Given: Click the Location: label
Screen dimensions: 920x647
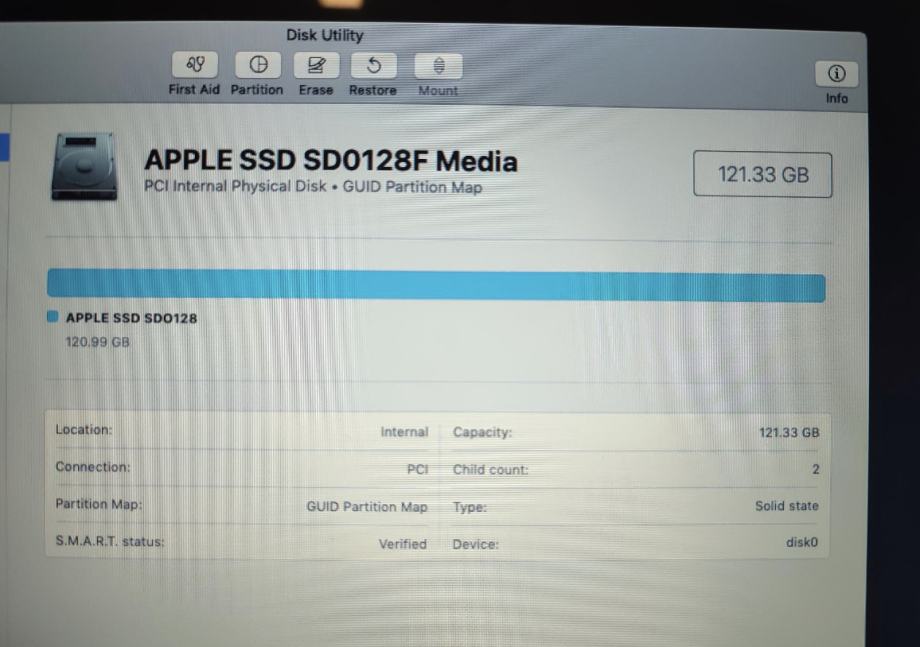Looking at the screenshot, I should point(83,429).
